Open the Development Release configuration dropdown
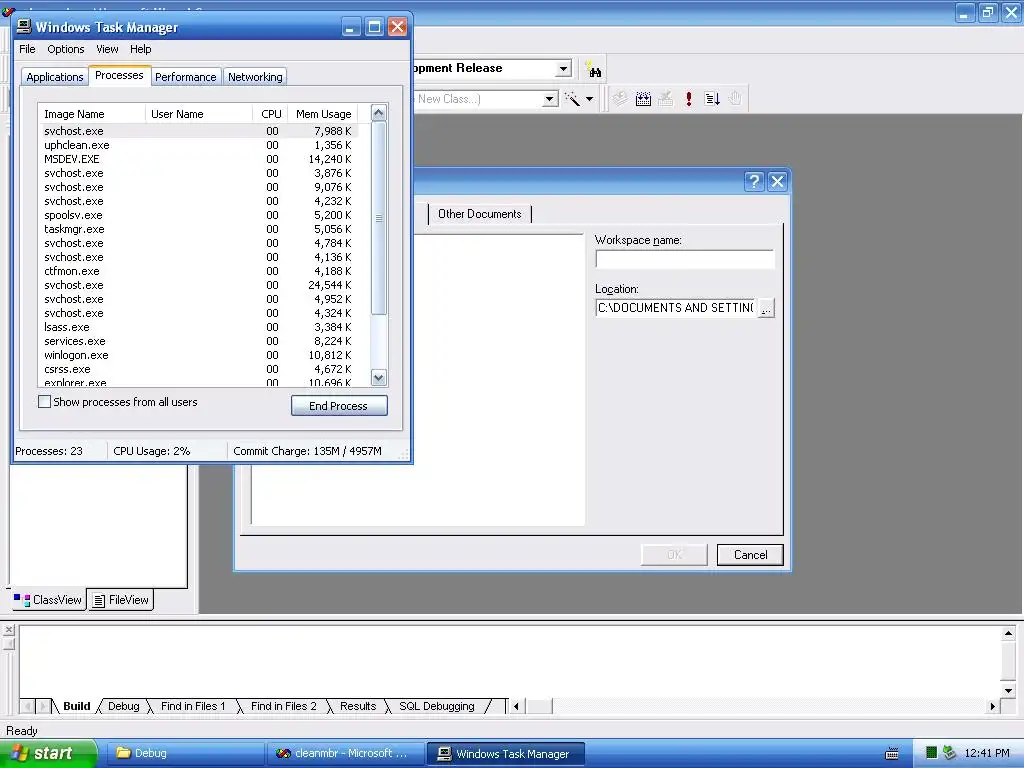1024x768 pixels. click(563, 69)
